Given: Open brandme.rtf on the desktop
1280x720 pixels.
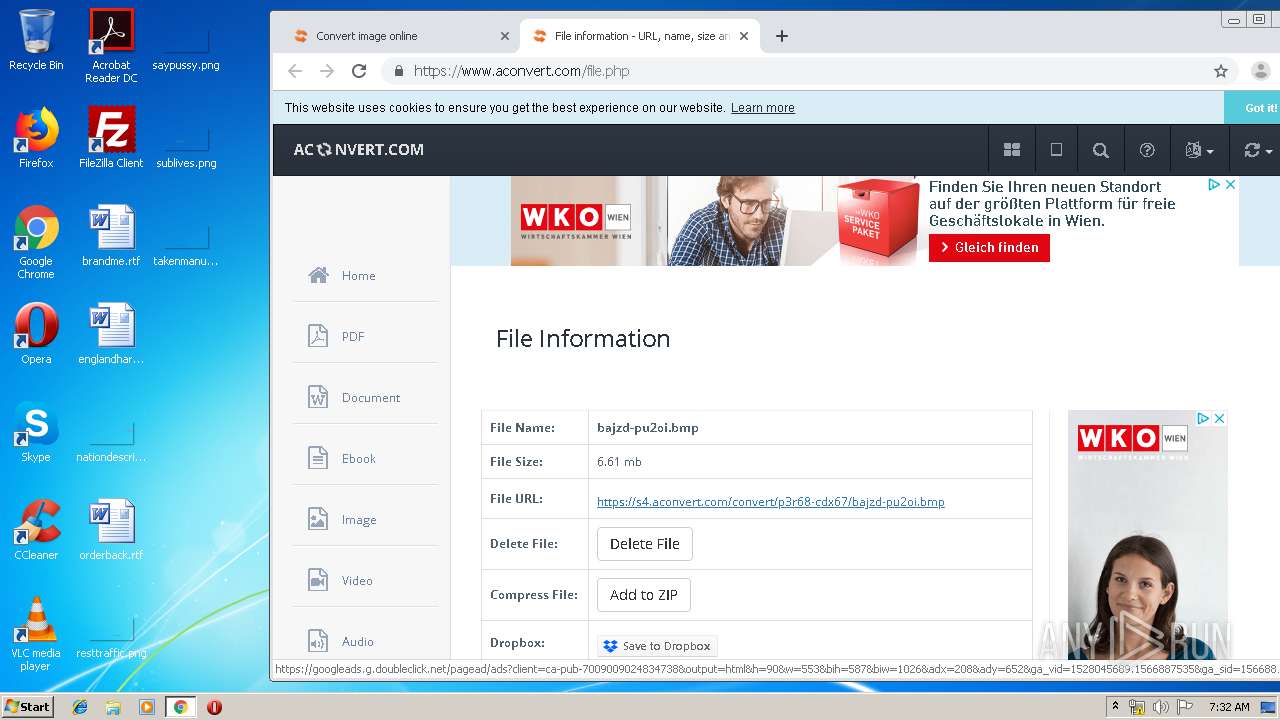Looking at the screenshot, I should [111, 236].
